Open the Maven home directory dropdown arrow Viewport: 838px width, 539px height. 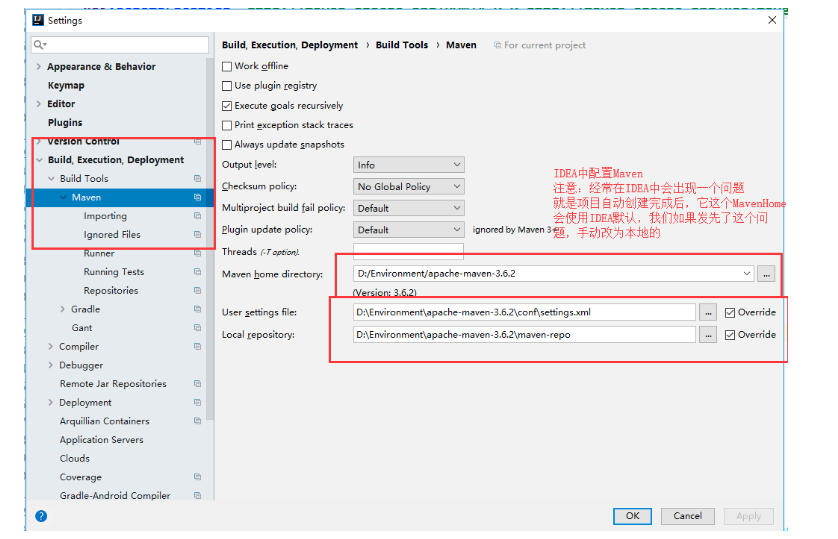click(x=746, y=274)
